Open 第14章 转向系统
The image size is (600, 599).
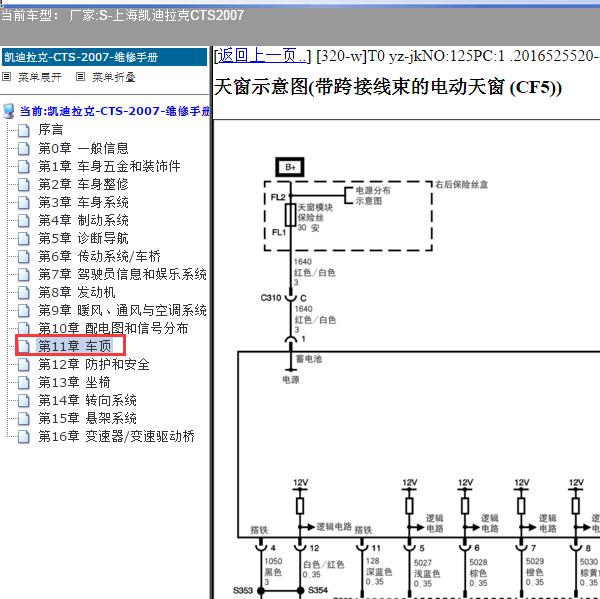tap(87, 400)
